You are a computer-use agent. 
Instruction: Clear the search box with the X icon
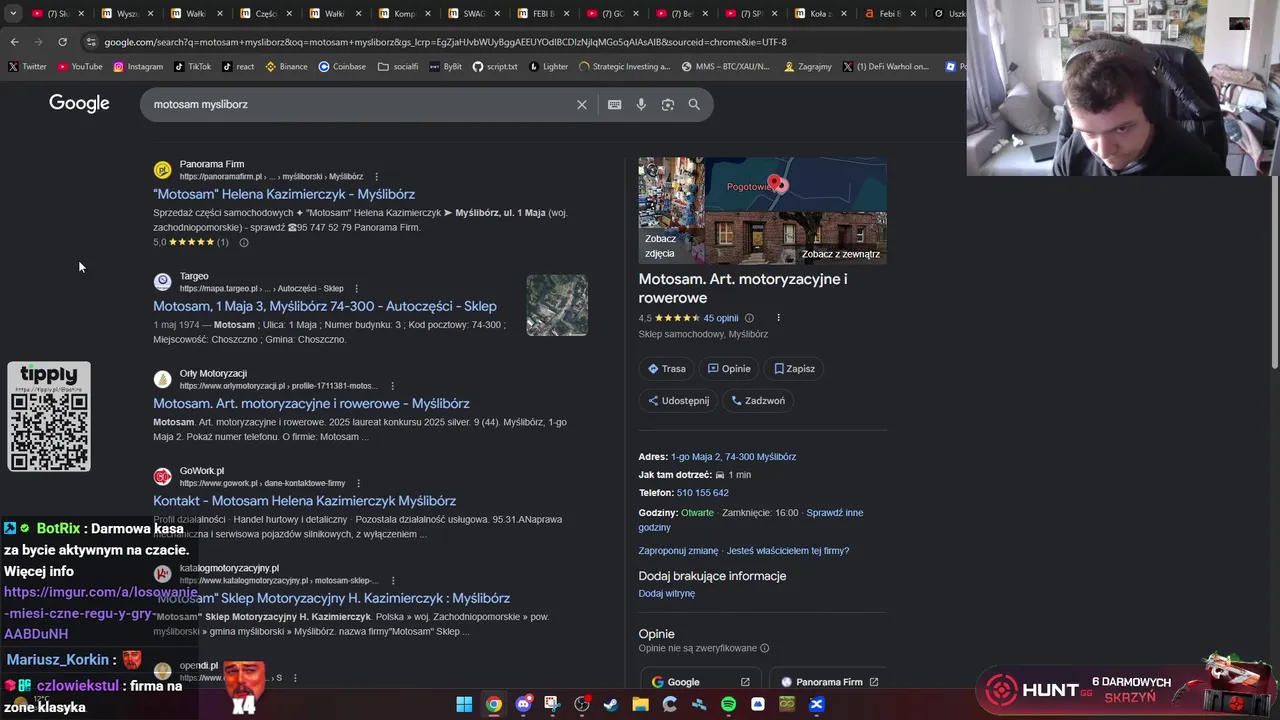tap(582, 104)
